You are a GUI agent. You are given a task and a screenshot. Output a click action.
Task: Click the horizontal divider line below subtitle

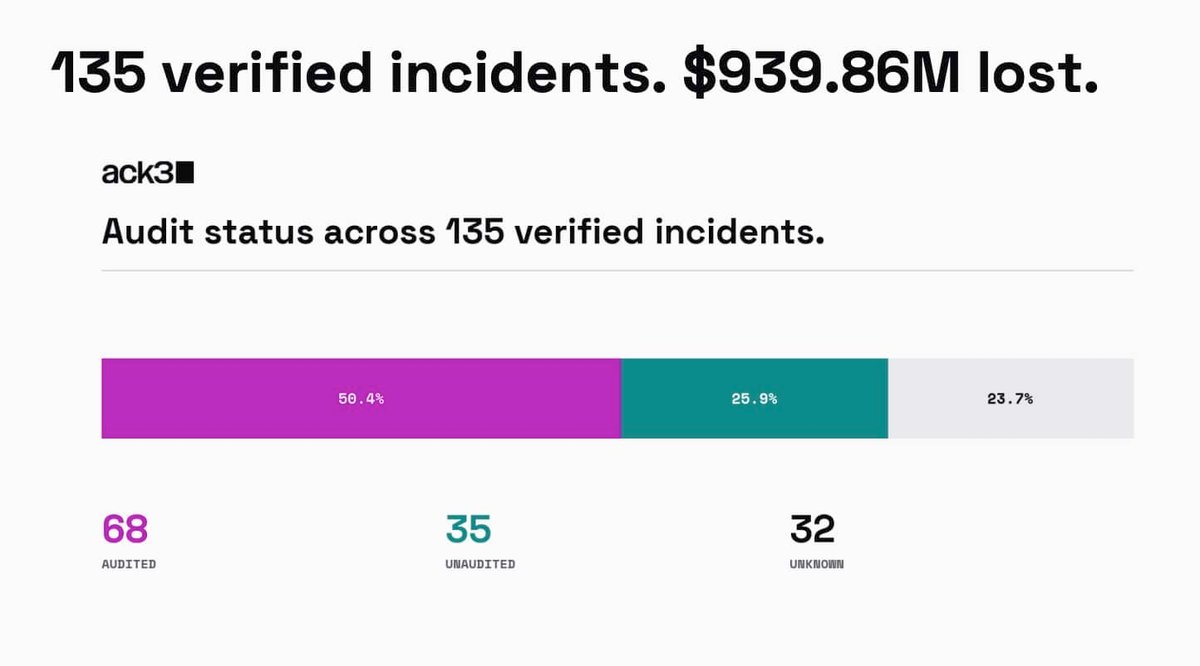(617, 270)
